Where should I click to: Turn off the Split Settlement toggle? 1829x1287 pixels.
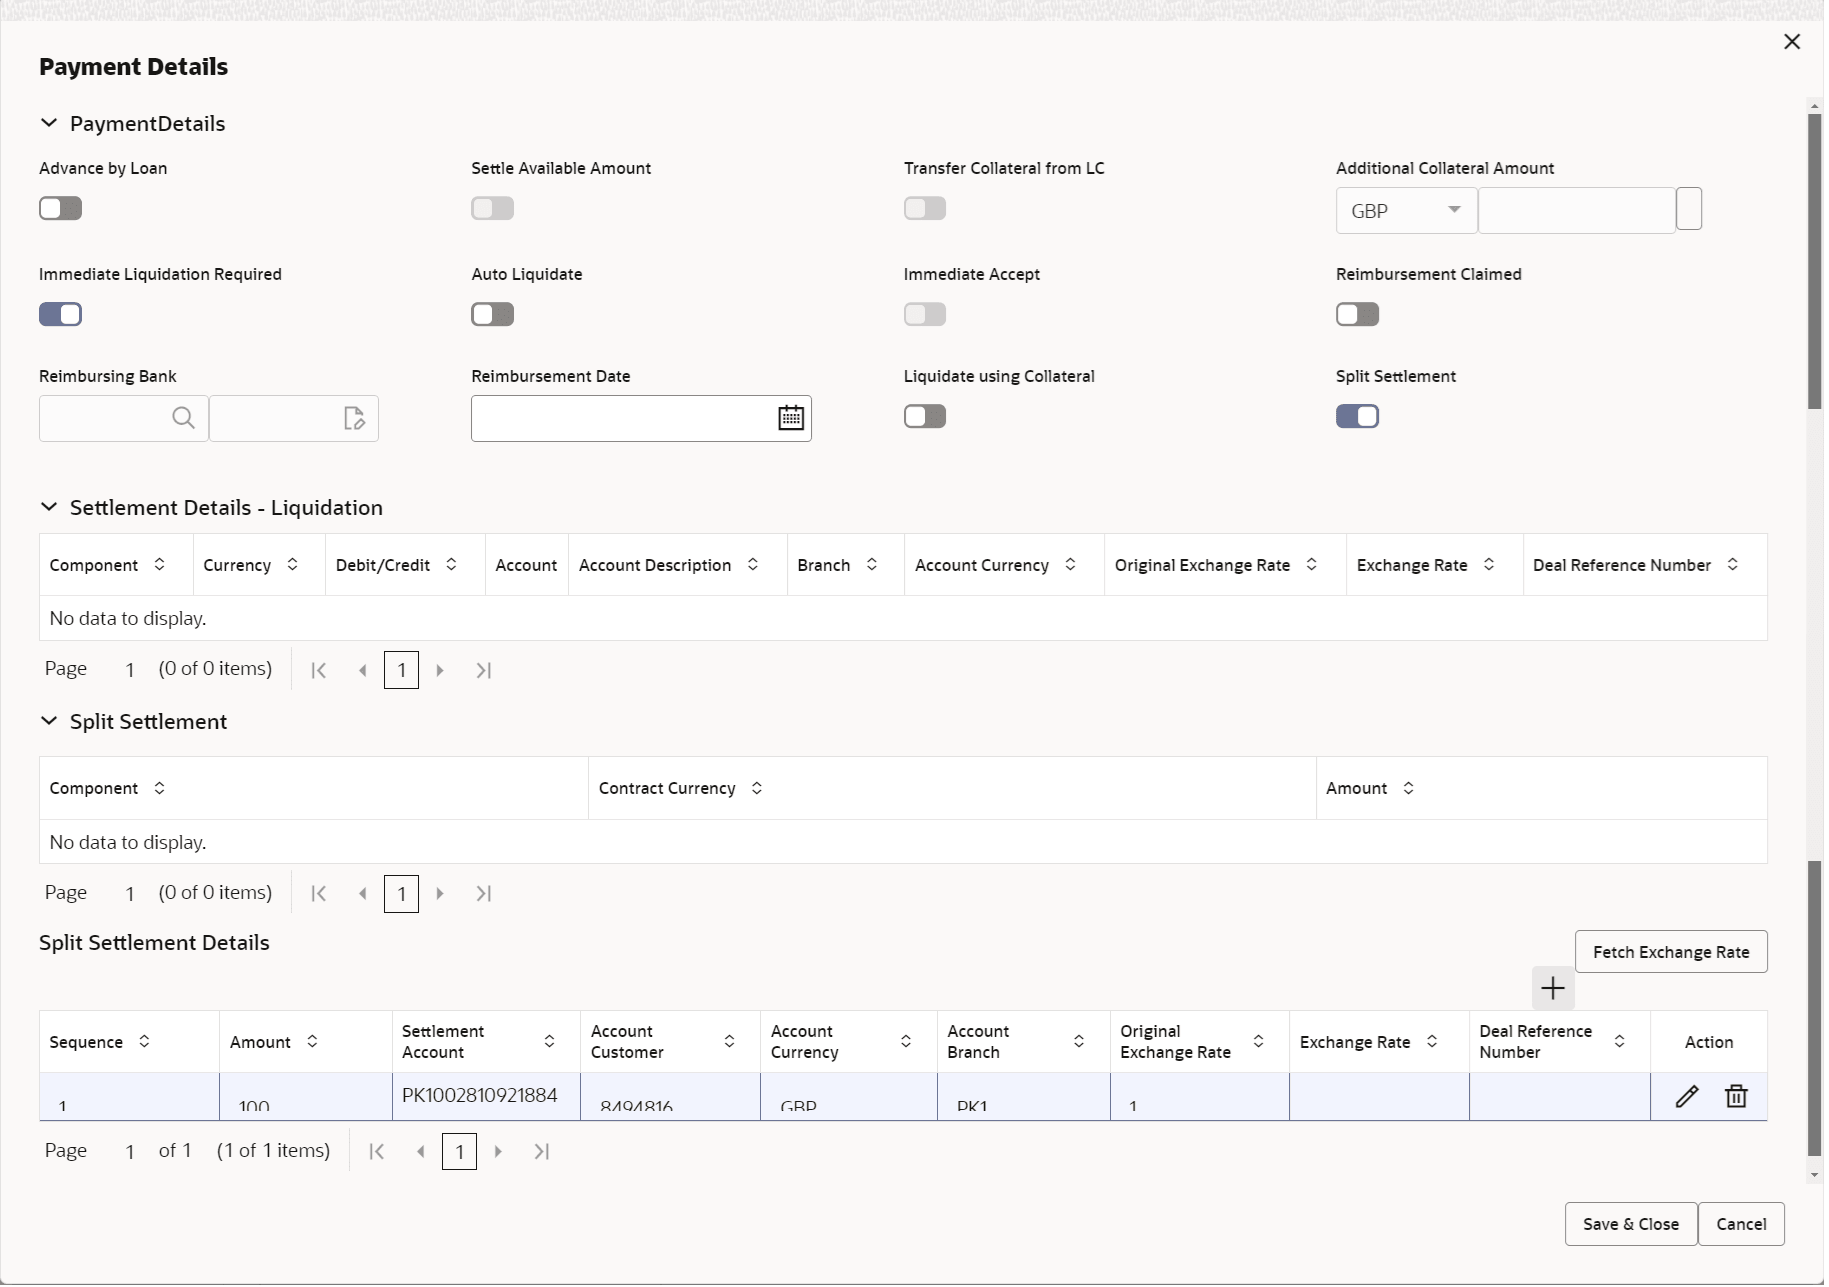(x=1358, y=416)
